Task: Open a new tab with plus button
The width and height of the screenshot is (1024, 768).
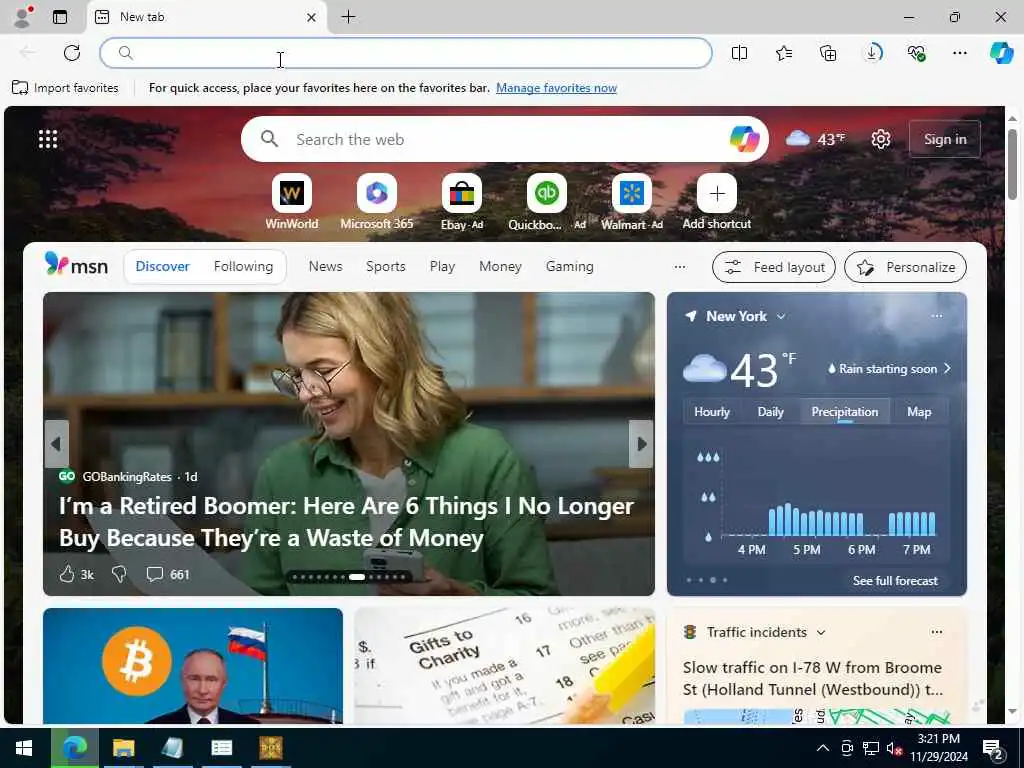Action: click(349, 17)
